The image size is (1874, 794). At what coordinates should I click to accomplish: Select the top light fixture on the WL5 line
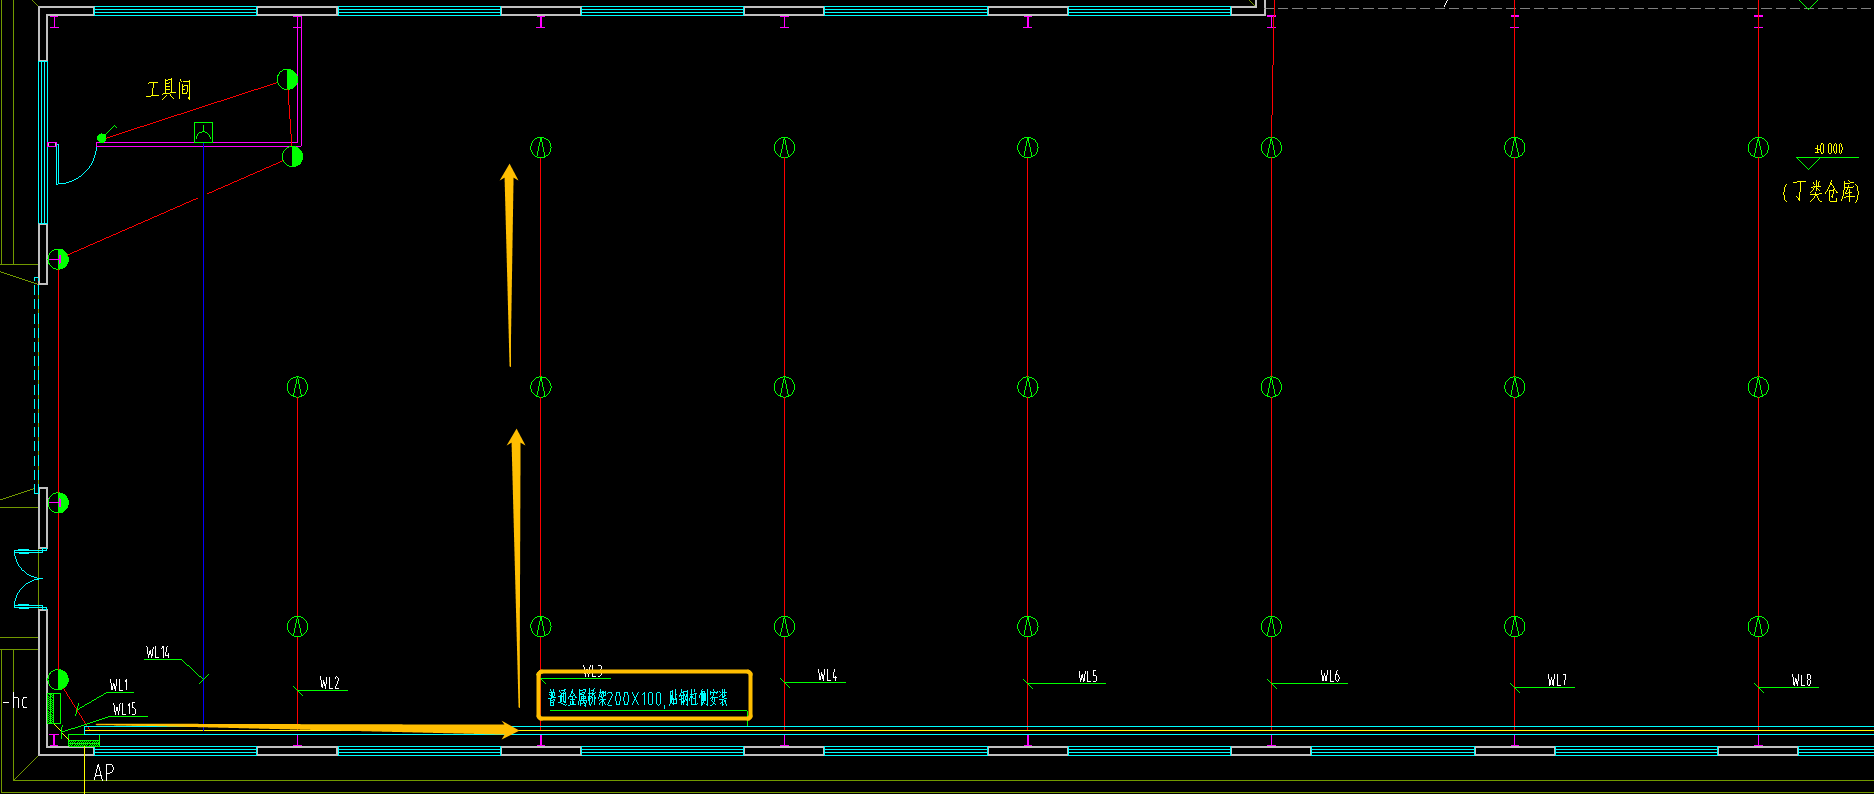(x=1028, y=148)
